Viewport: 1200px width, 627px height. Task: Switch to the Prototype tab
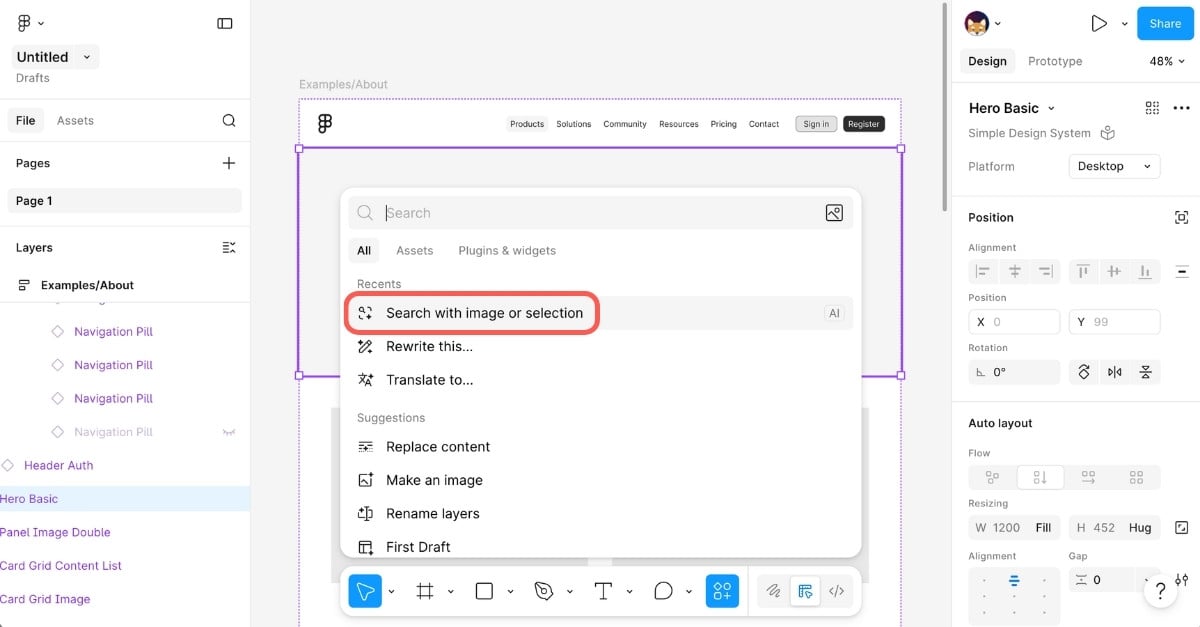1055,61
